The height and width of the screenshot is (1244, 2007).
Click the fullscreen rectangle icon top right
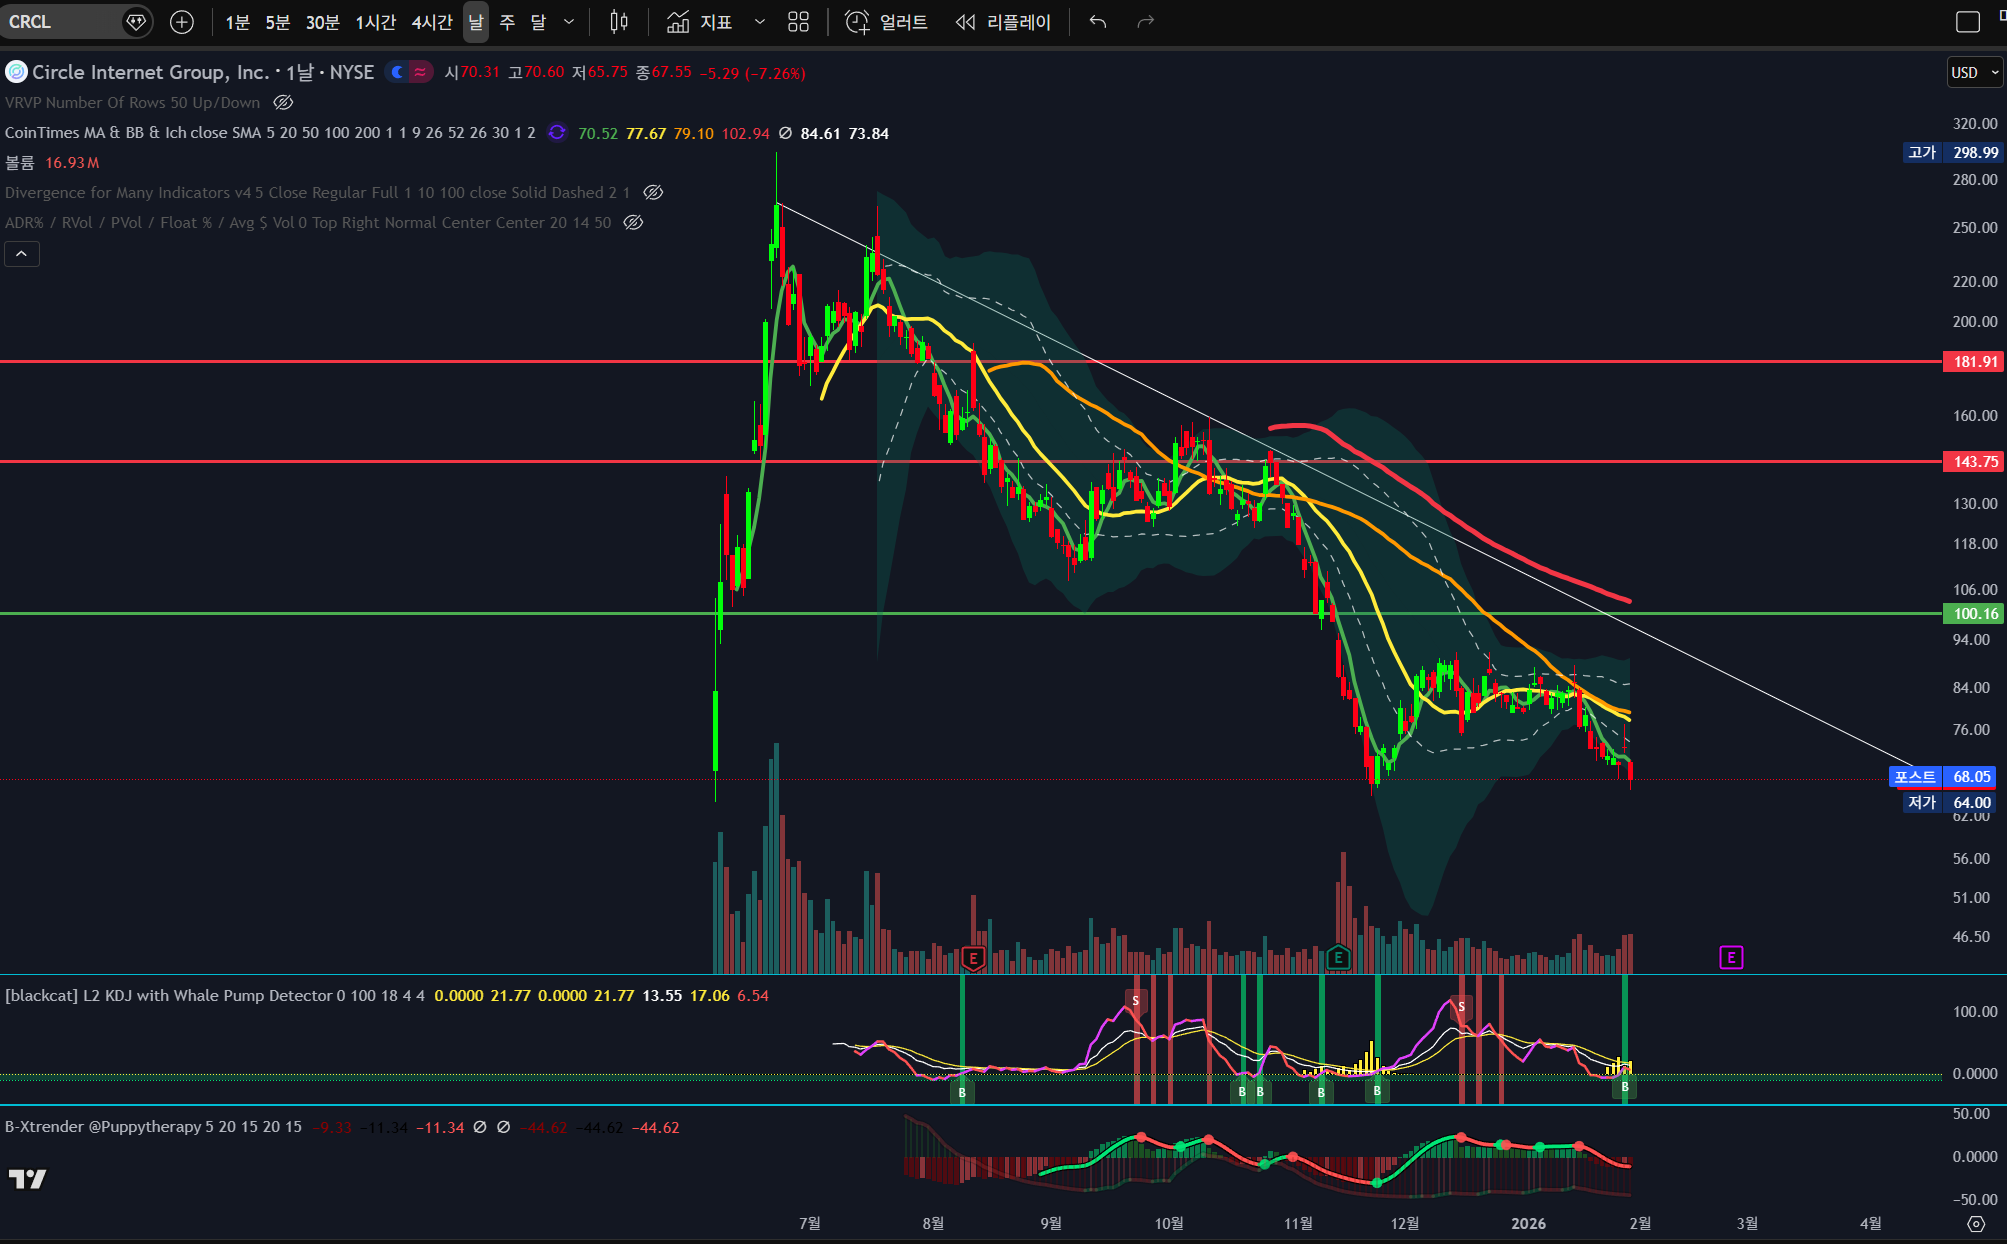1967,22
